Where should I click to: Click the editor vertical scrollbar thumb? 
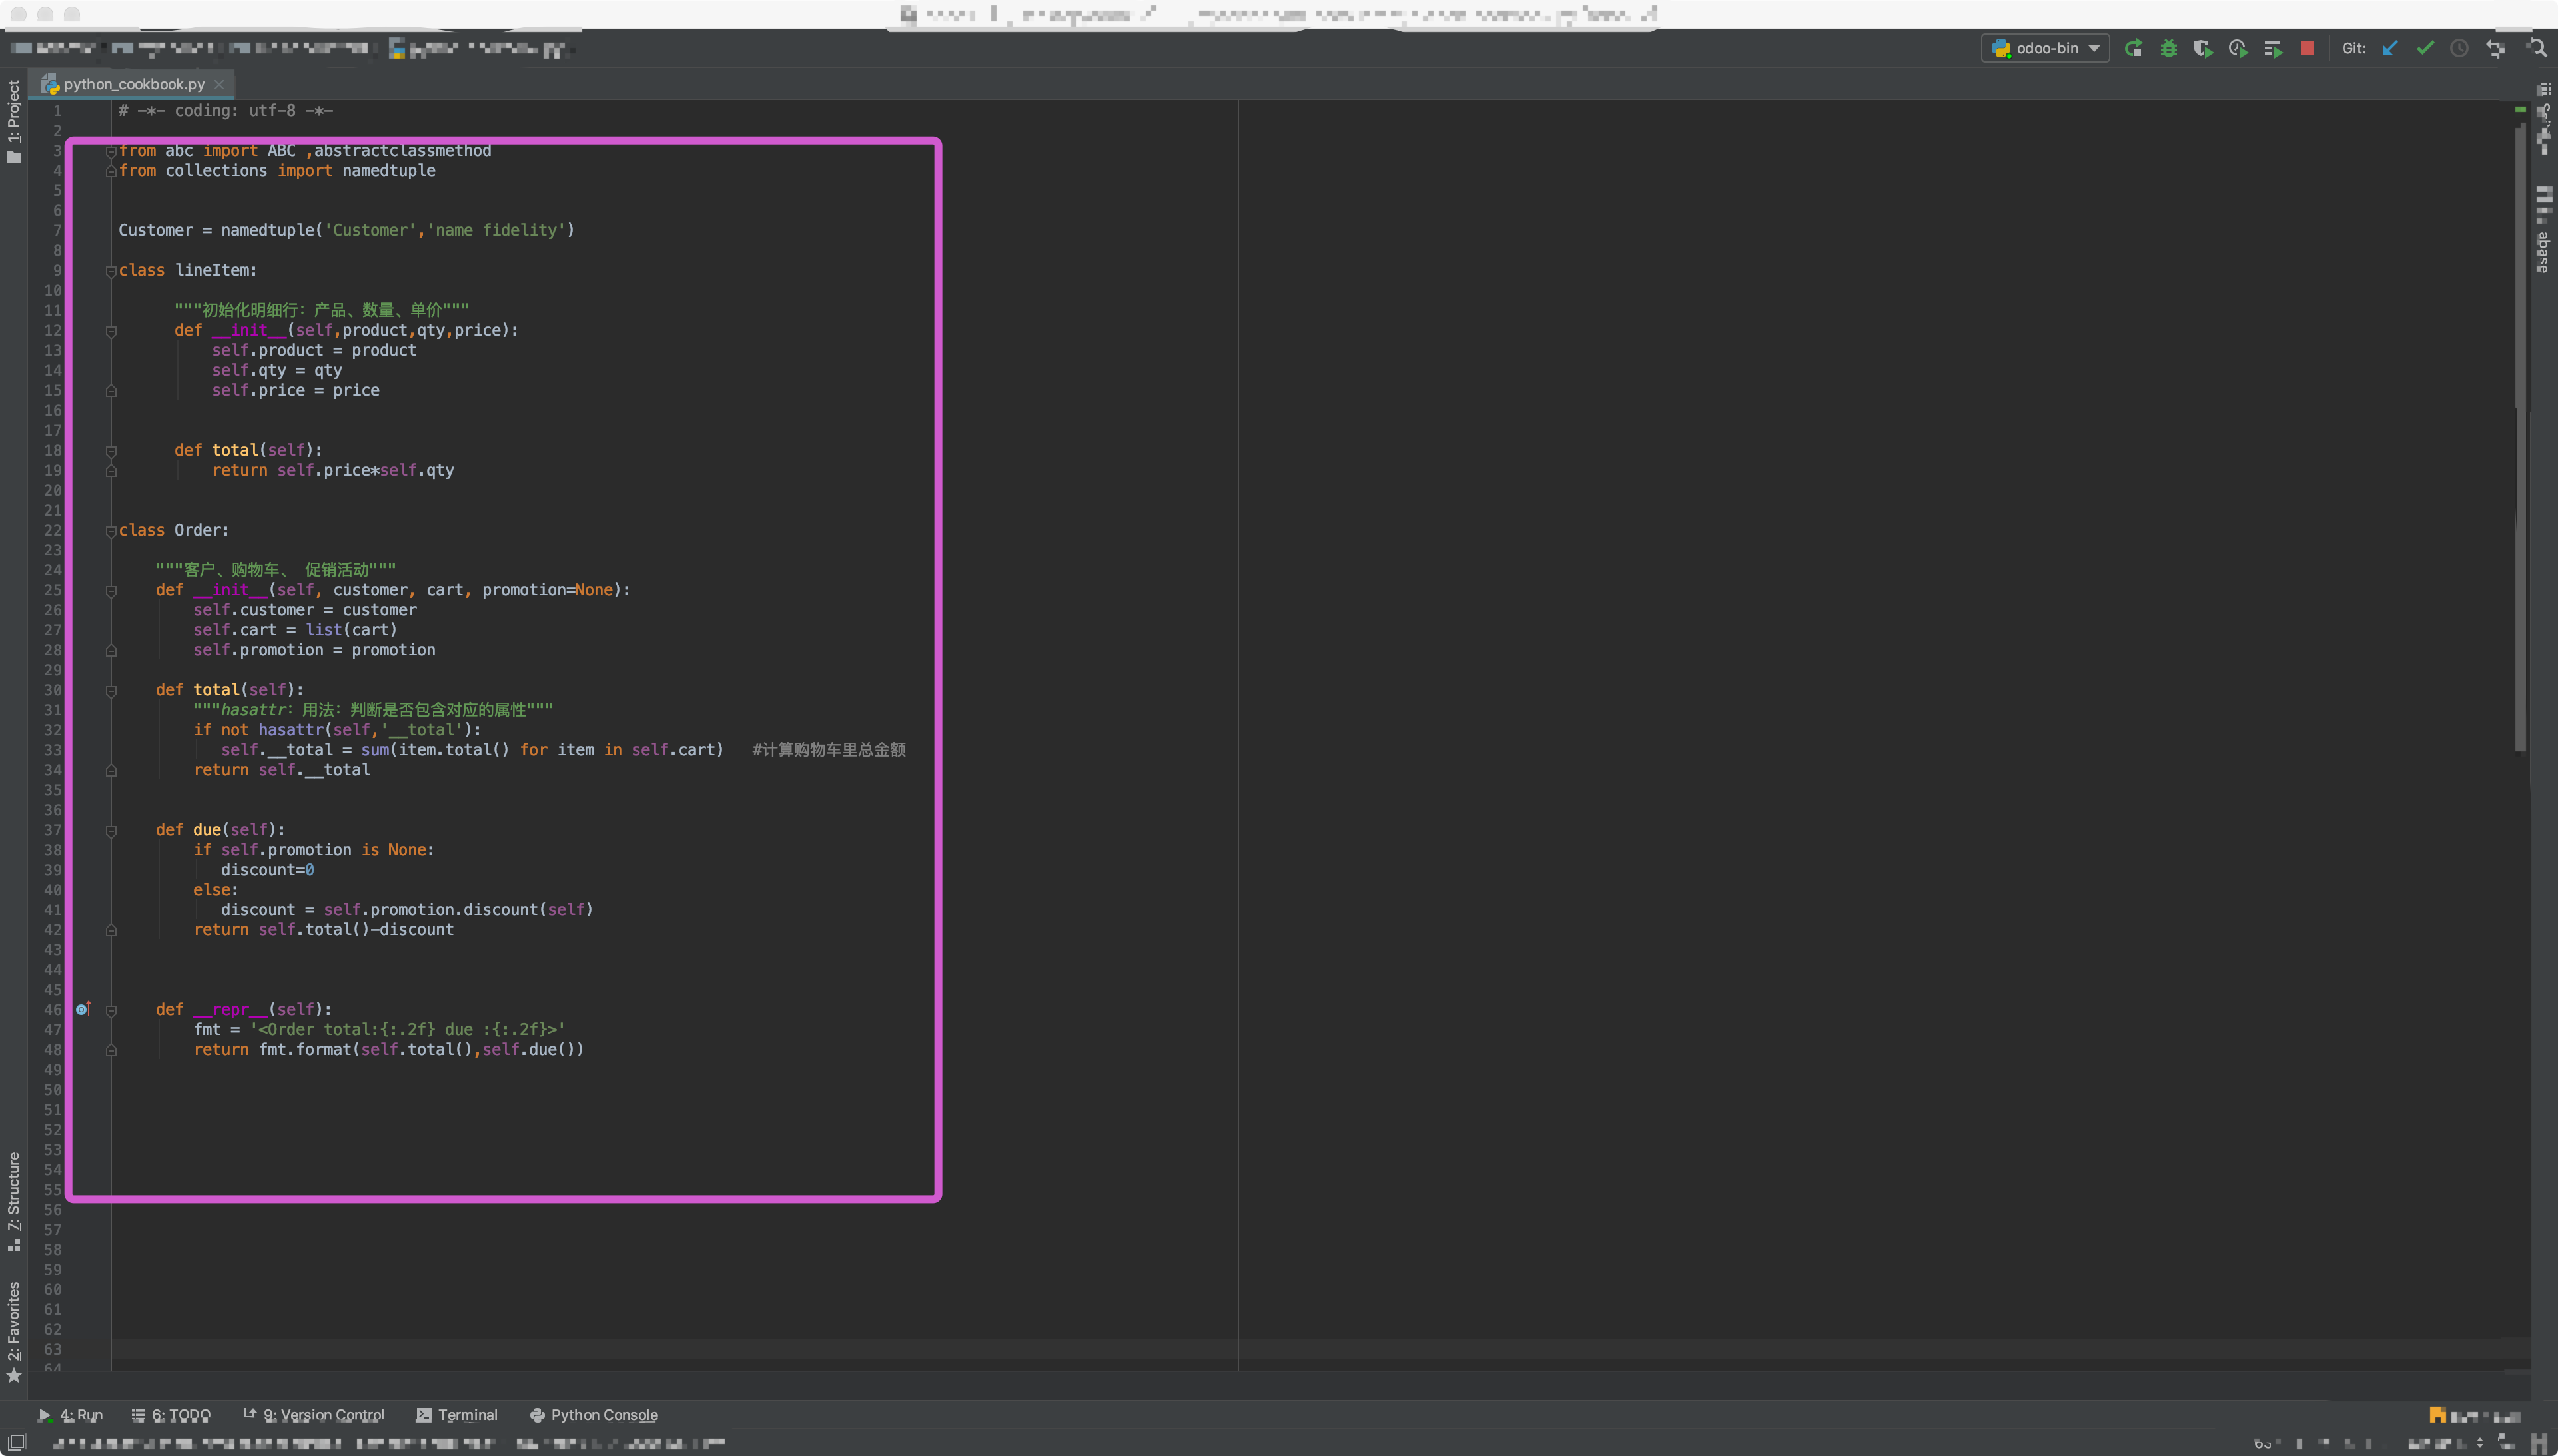click(2520, 440)
